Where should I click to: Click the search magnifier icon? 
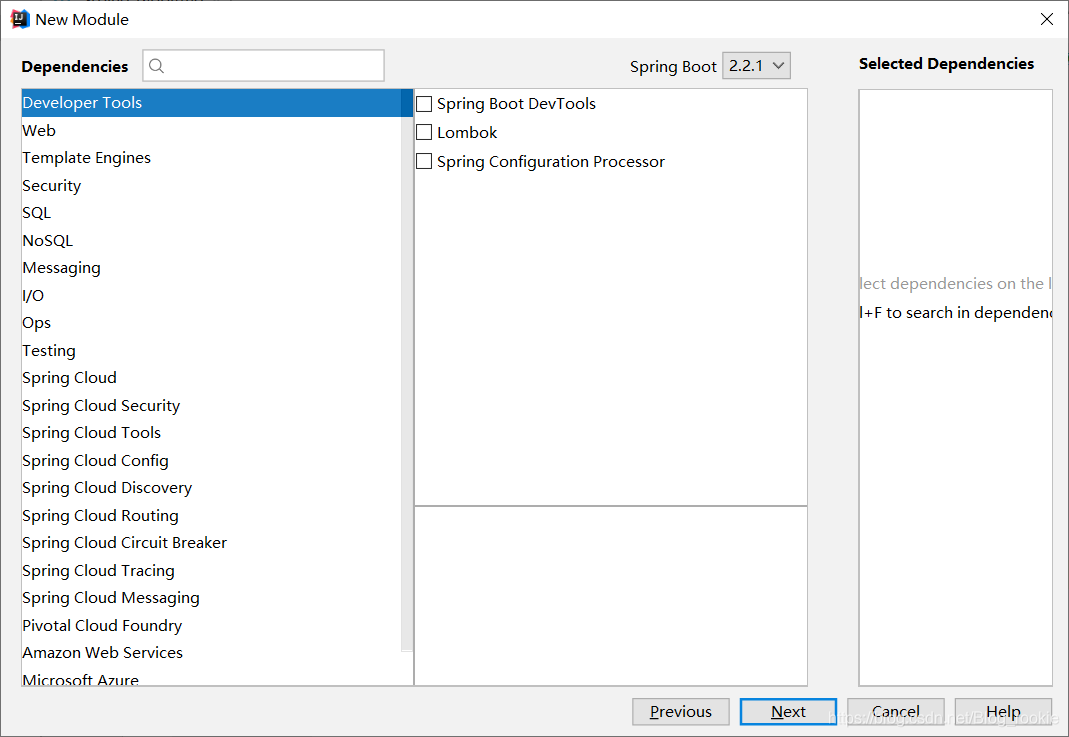click(x=156, y=65)
